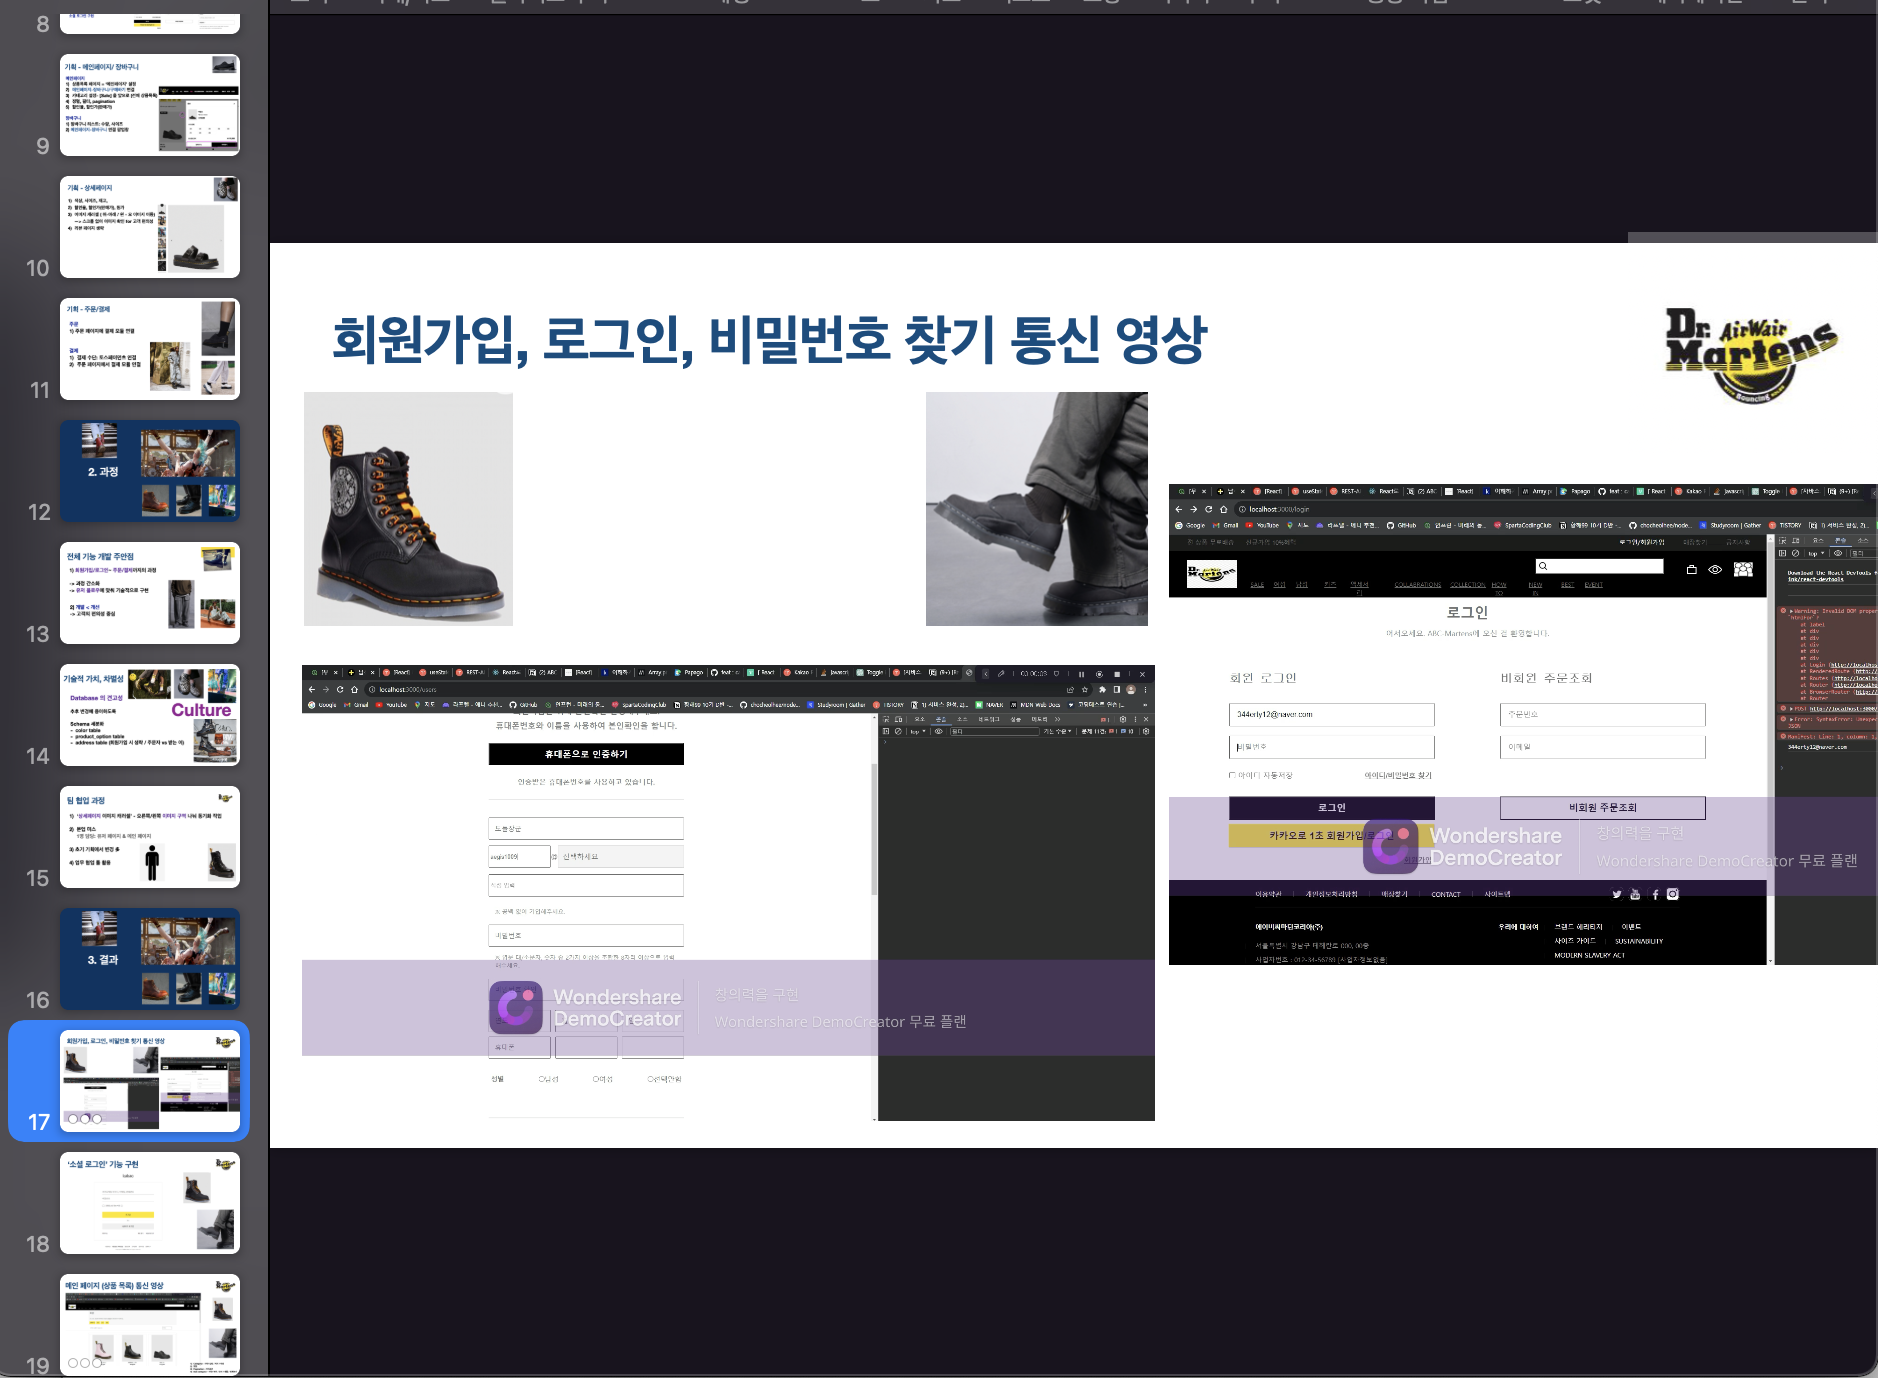Click the shopping bag icon in the login video
Screen dimensions: 1878x1378
[1692, 569]
